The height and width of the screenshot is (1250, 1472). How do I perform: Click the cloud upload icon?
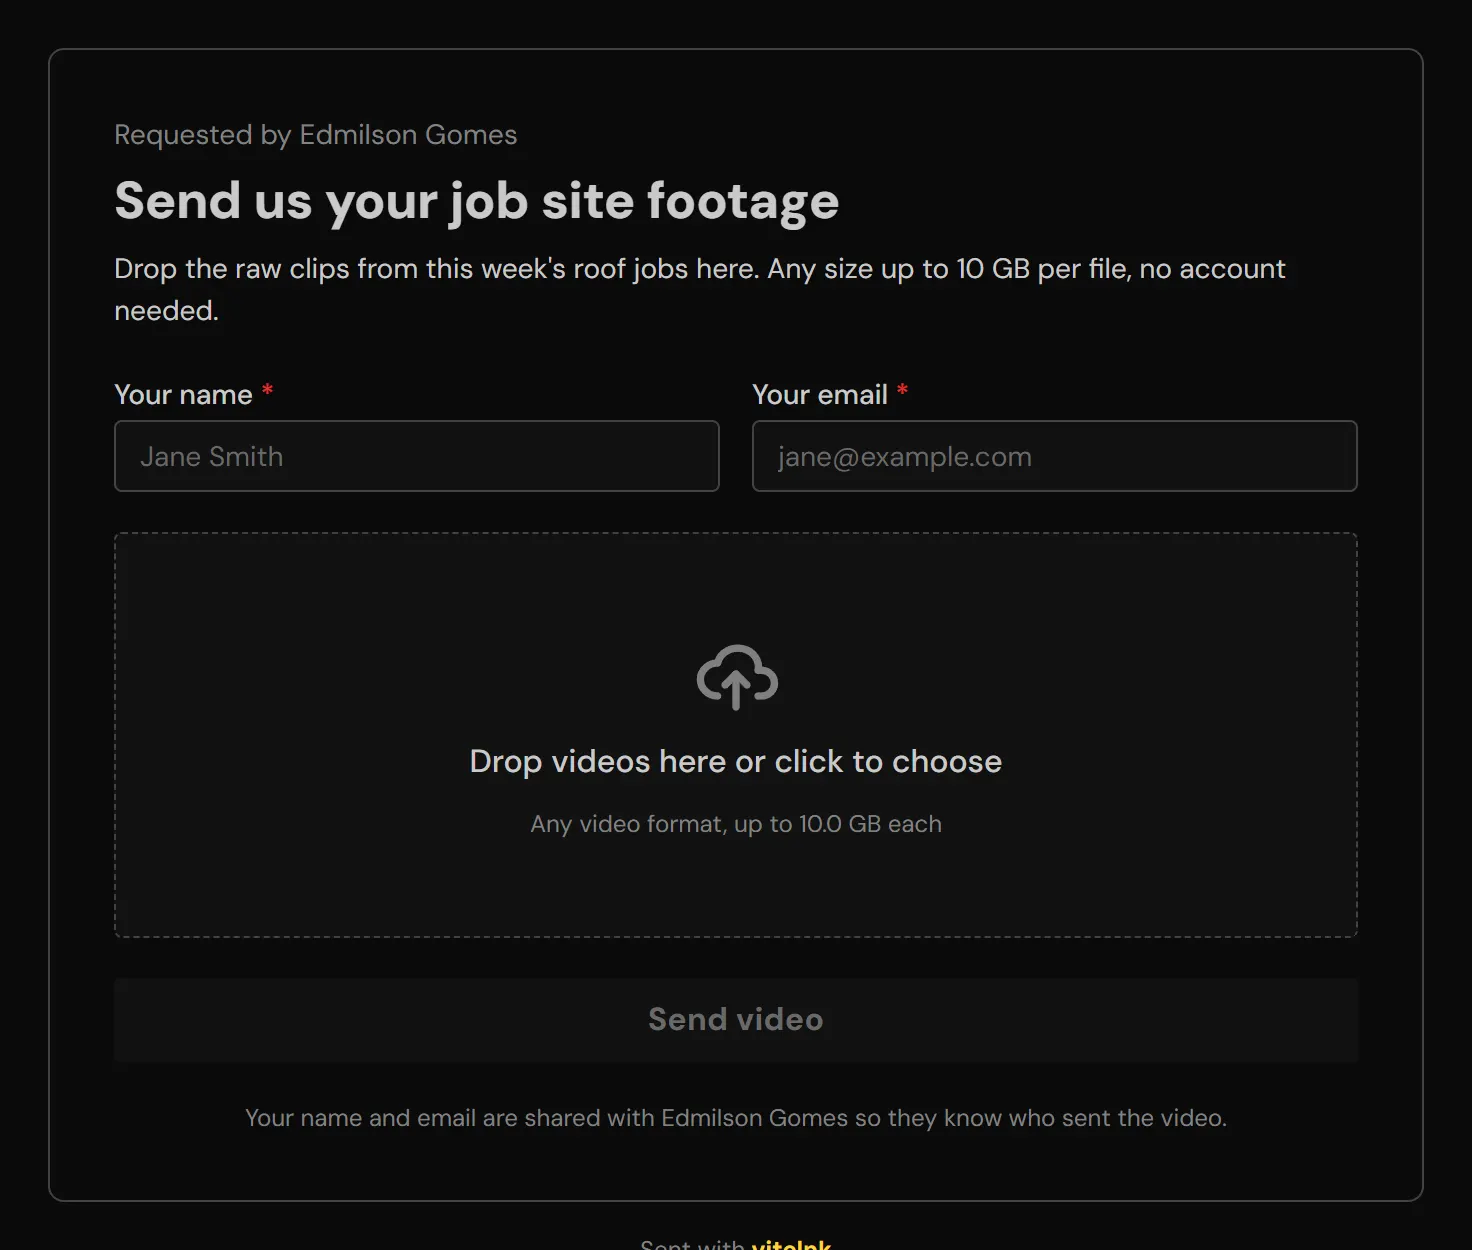(737, 678)
